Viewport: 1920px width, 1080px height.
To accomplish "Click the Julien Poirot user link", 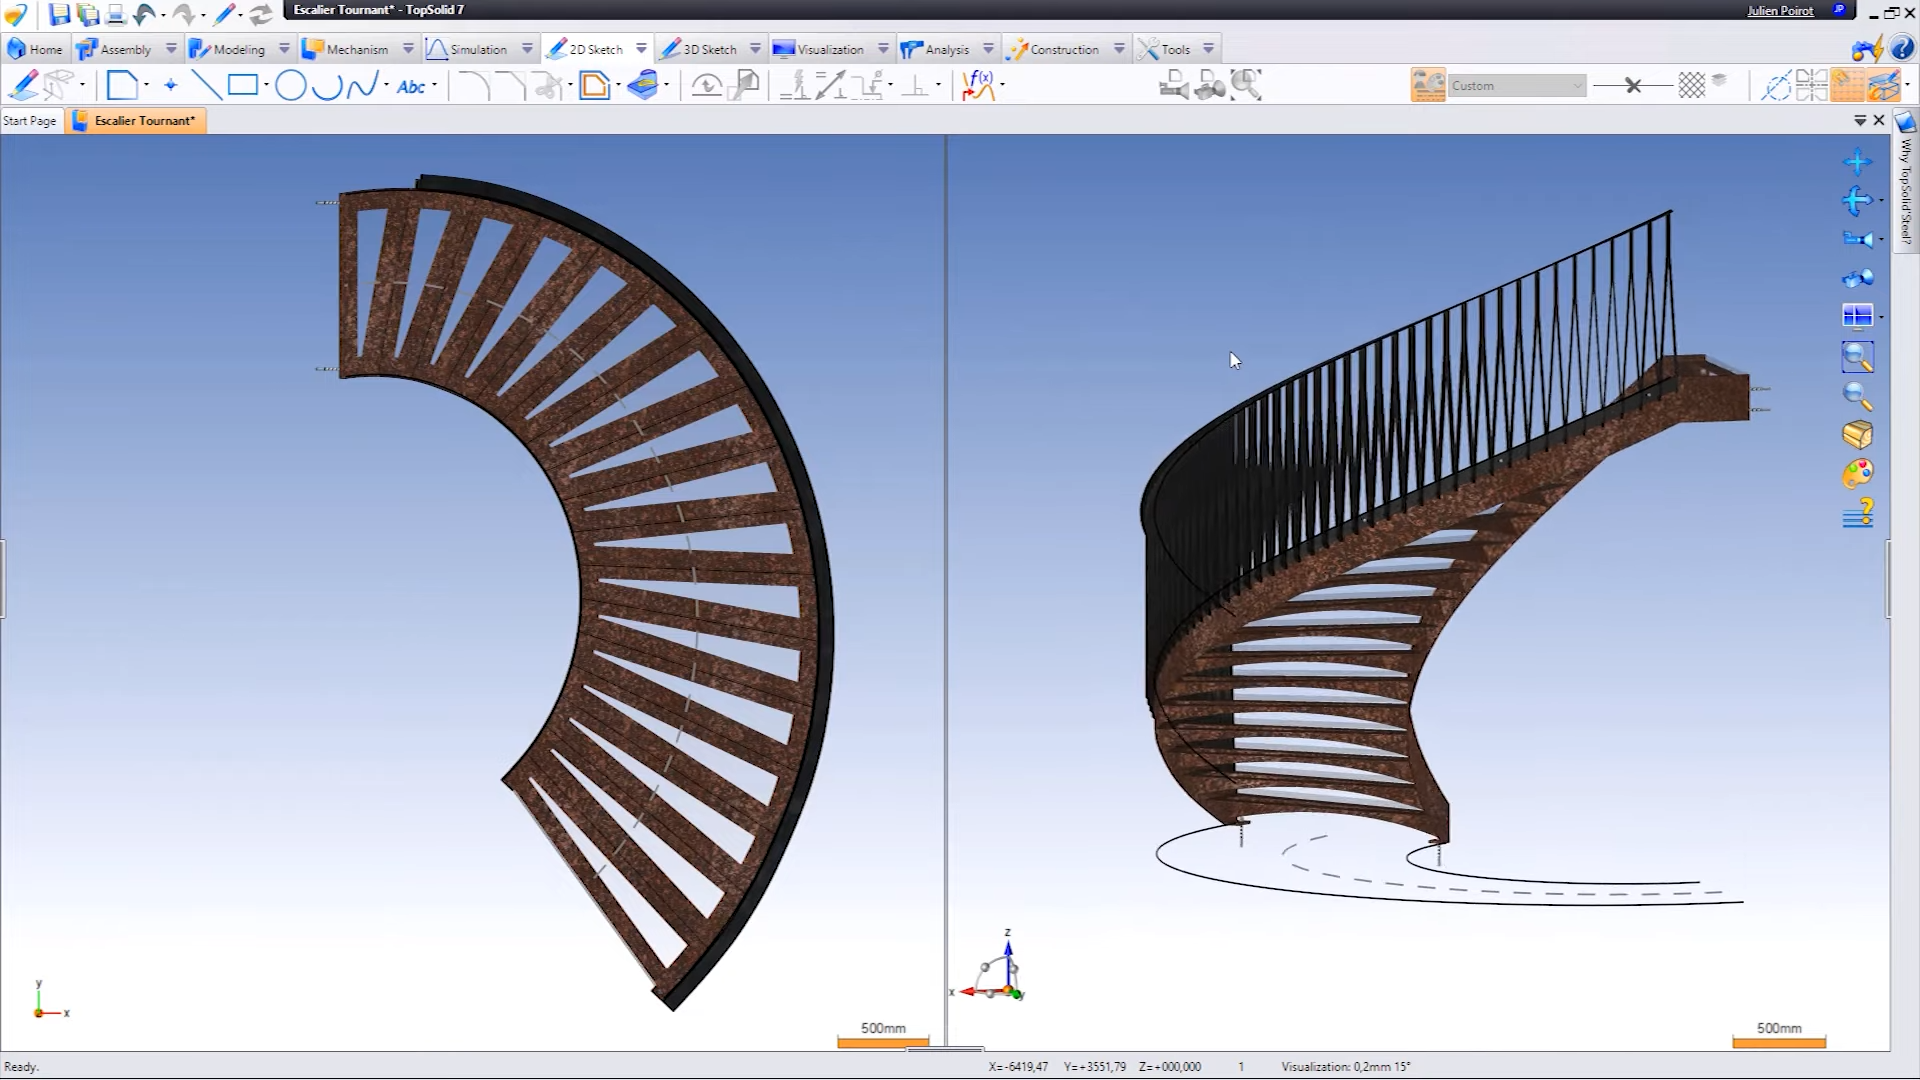I will click(x=1780, y=11).
